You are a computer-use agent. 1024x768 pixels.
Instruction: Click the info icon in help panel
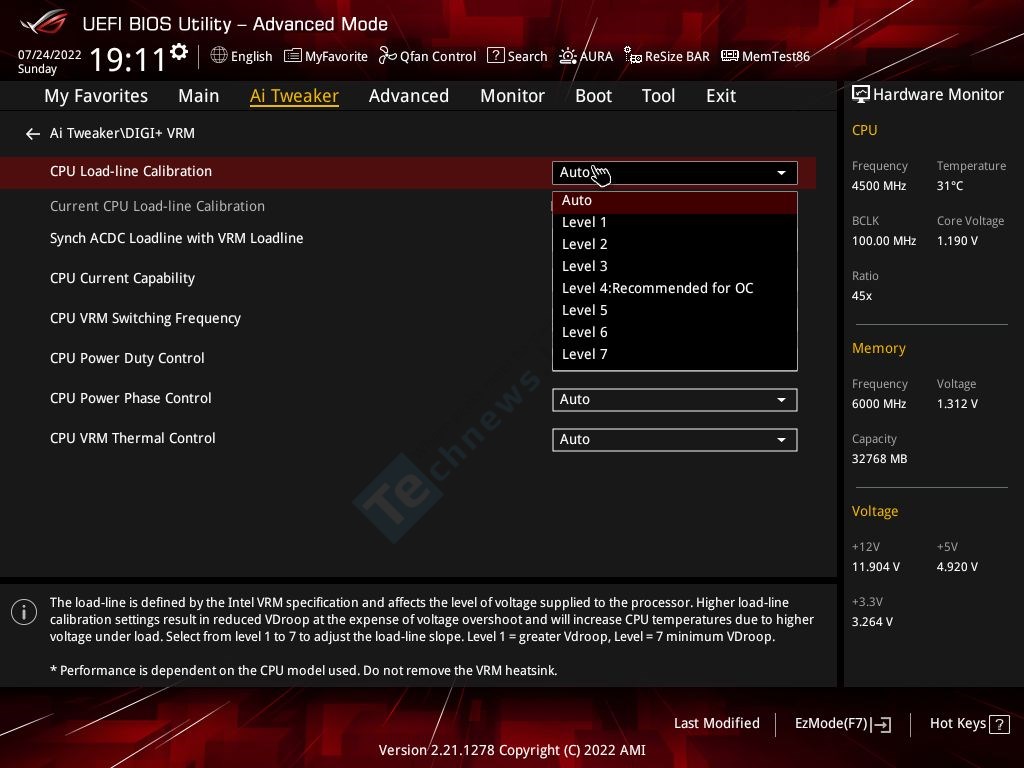[24, 612]
